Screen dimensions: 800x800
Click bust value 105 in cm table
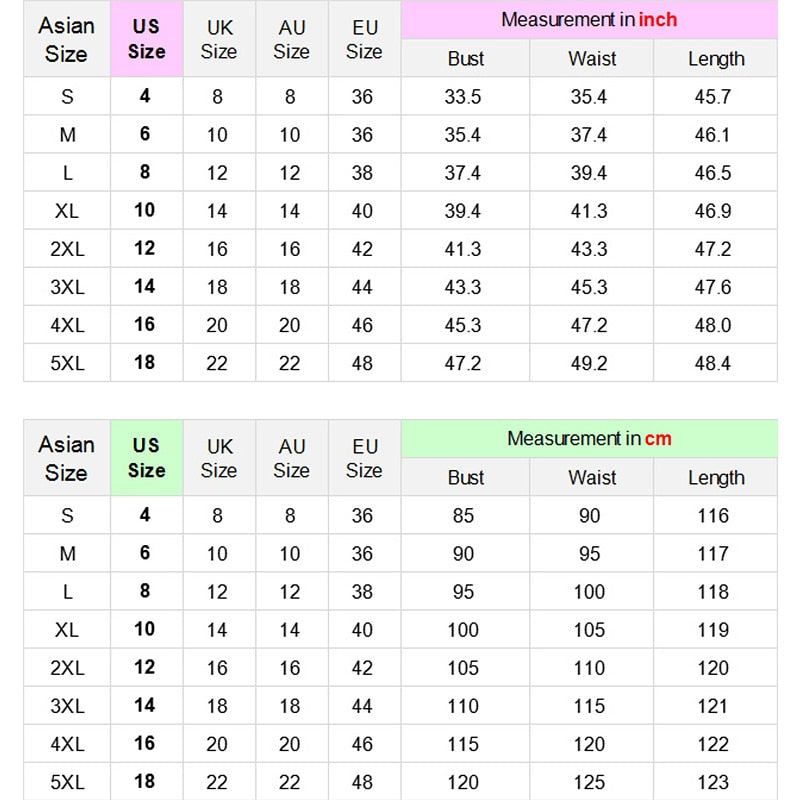463,668
